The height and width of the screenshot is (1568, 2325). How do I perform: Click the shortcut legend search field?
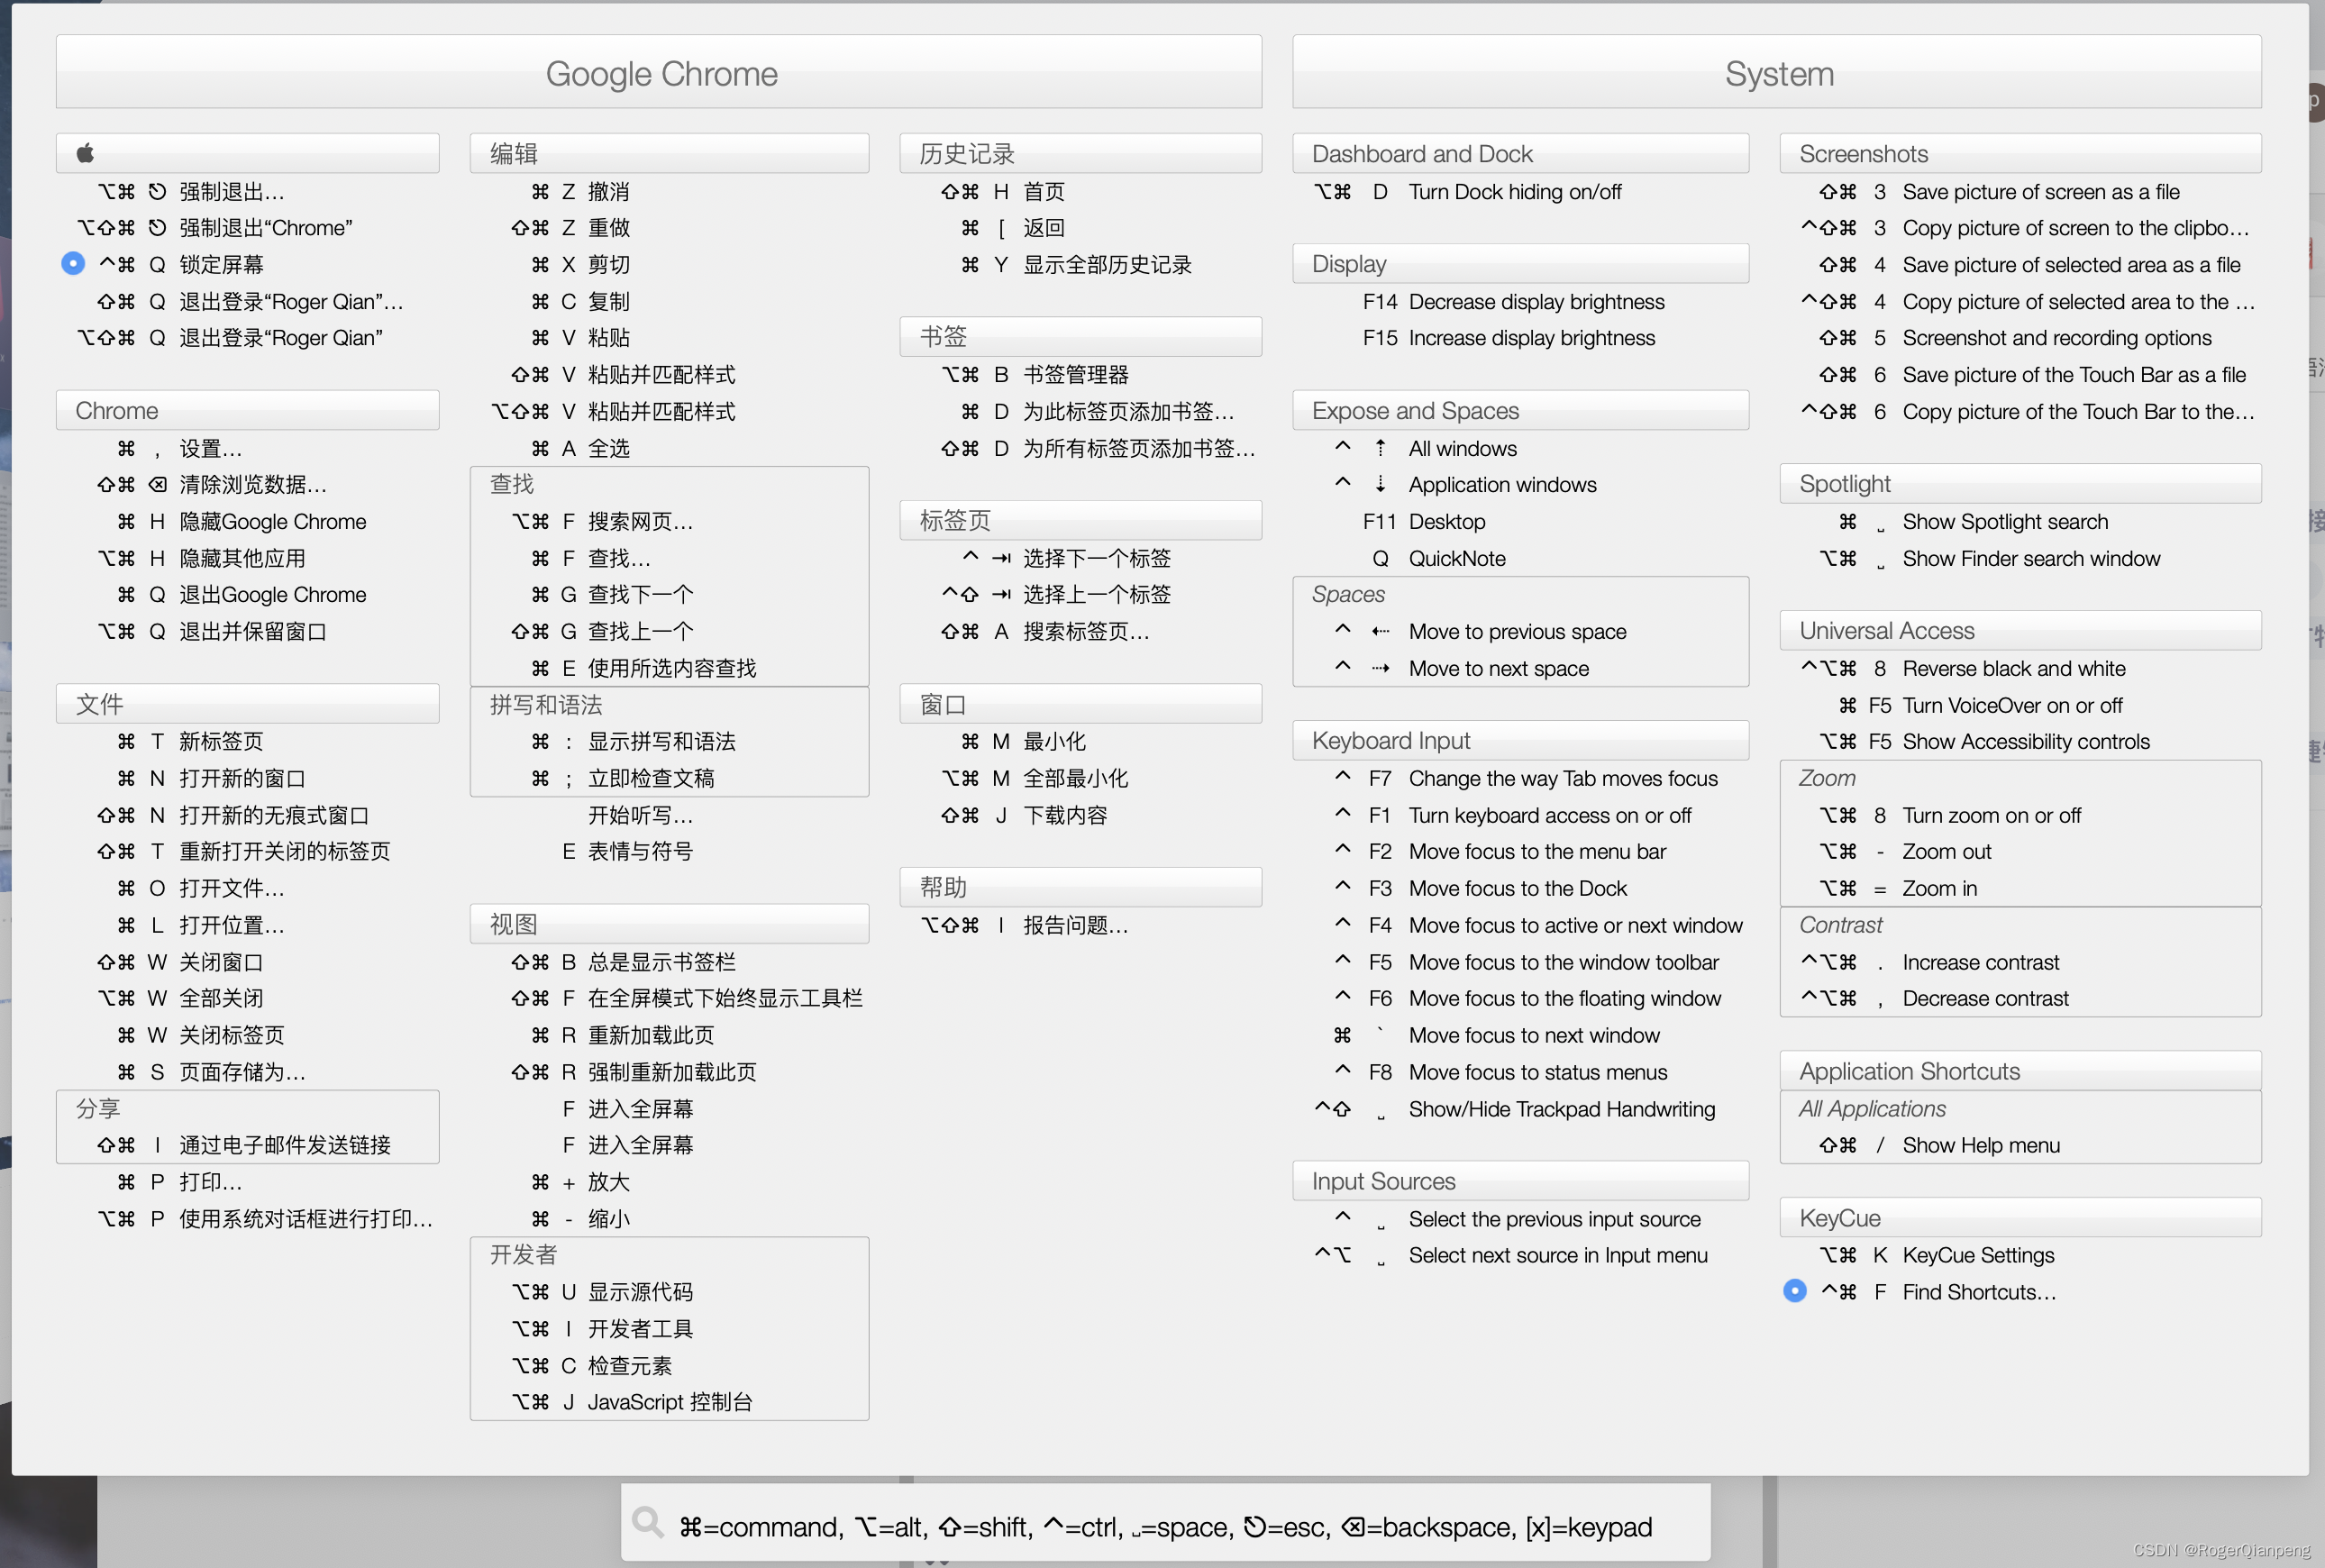click(x=1165, y=1526)
